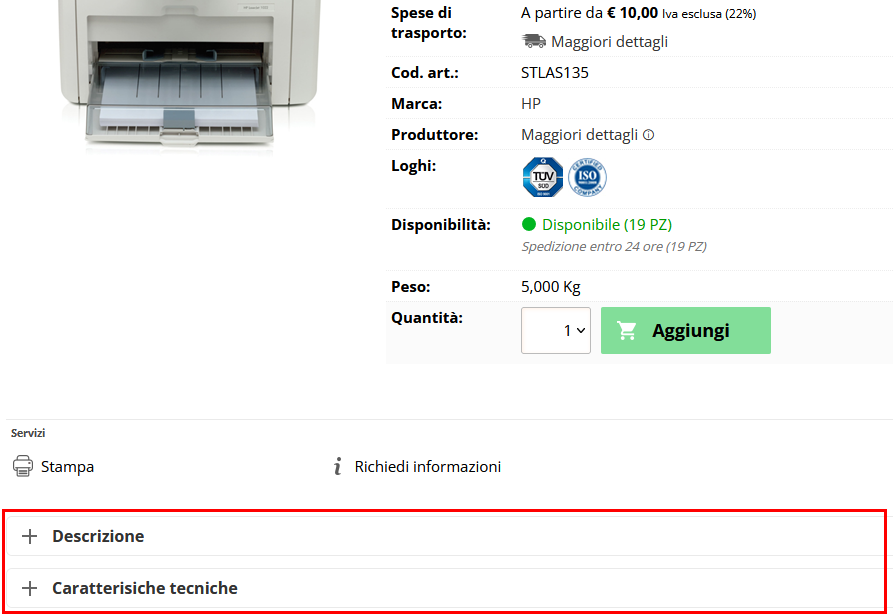Click the HP brand value
This screenshot has height=615, width=893.
coord(531,104)
